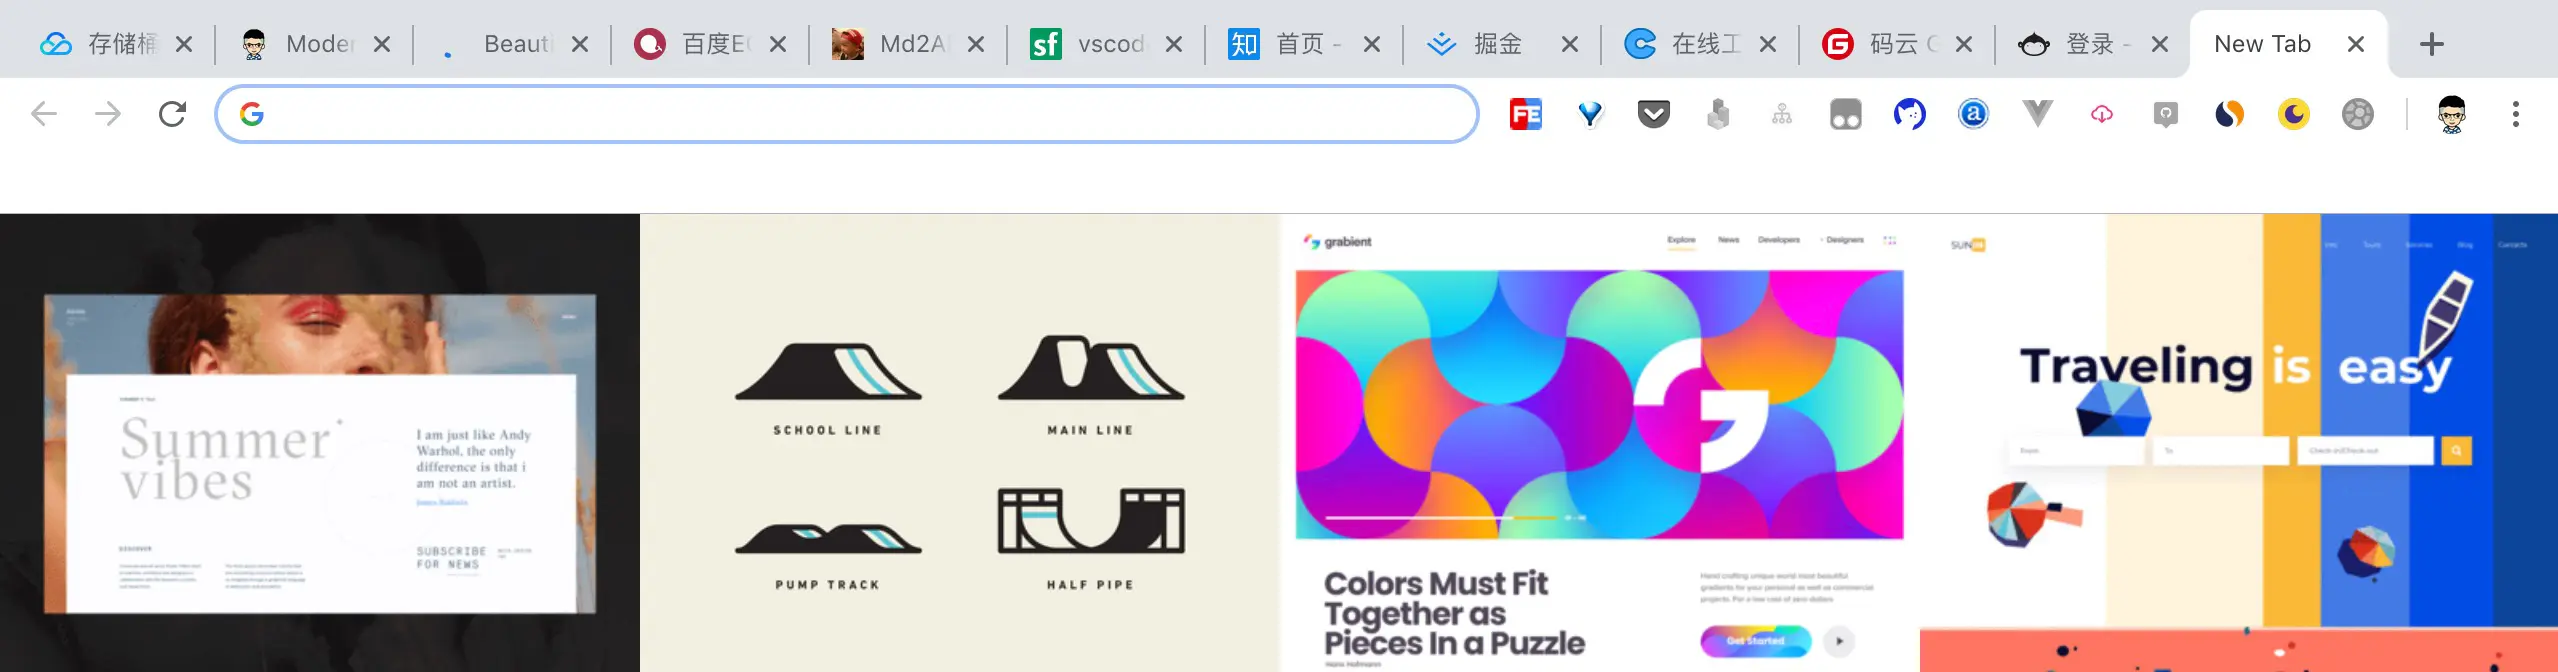The width and height of the screenshot is (2558, 672).
Task: Open the Chrome three-dot menu
Action: [2515, 114]
